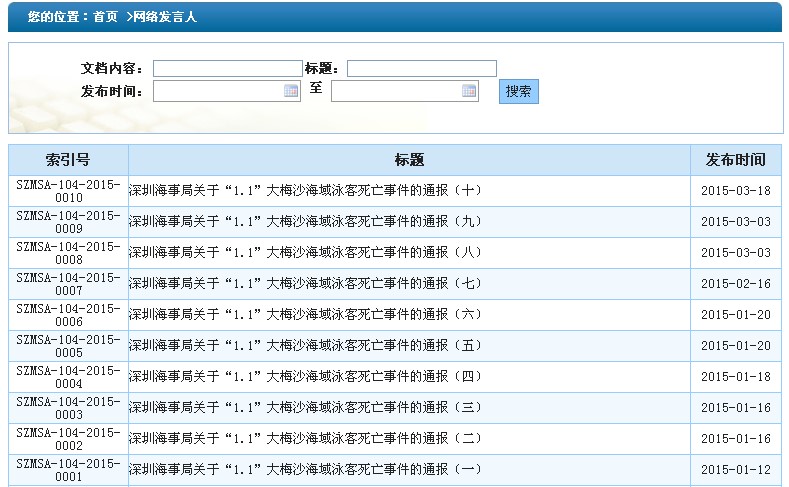
Task: Open the 通报（三）announcement title
Action: [x=305, y=408]
